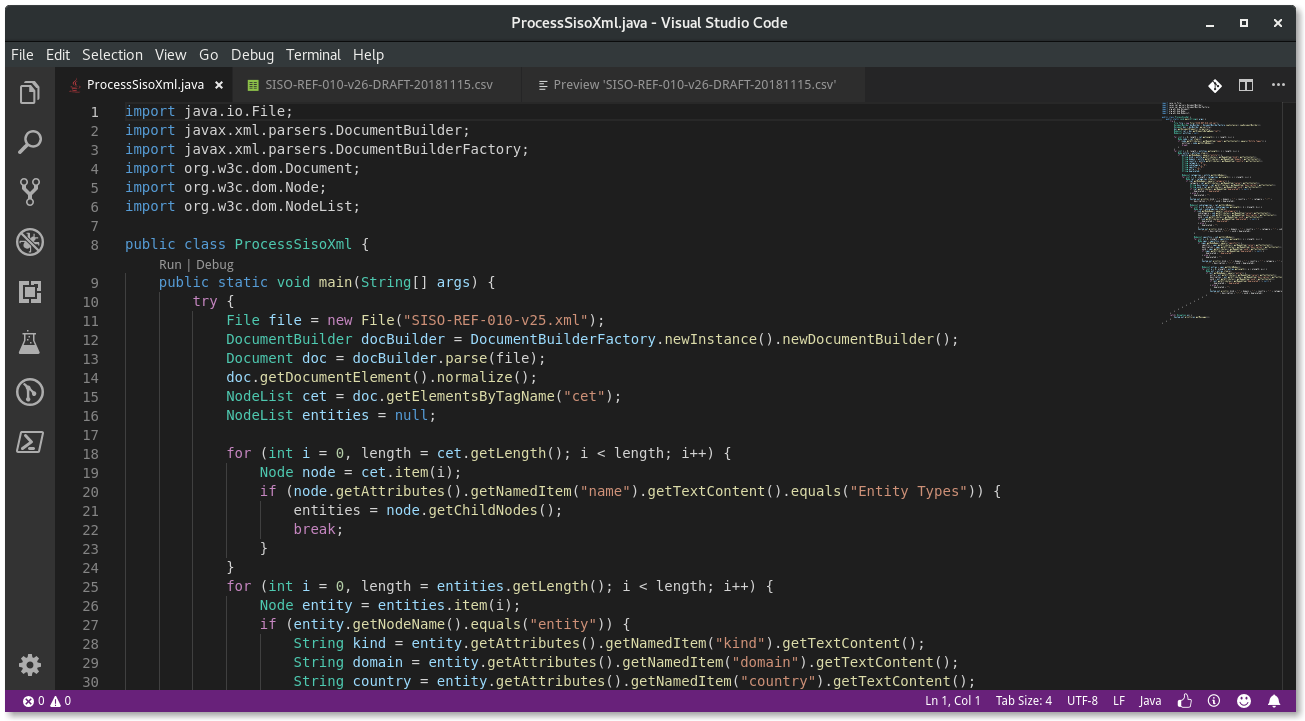Maximize the Visual Studio Code window
This screenshot has height=721, width=1305.
pyautogui.click(x=1244, y=22)
